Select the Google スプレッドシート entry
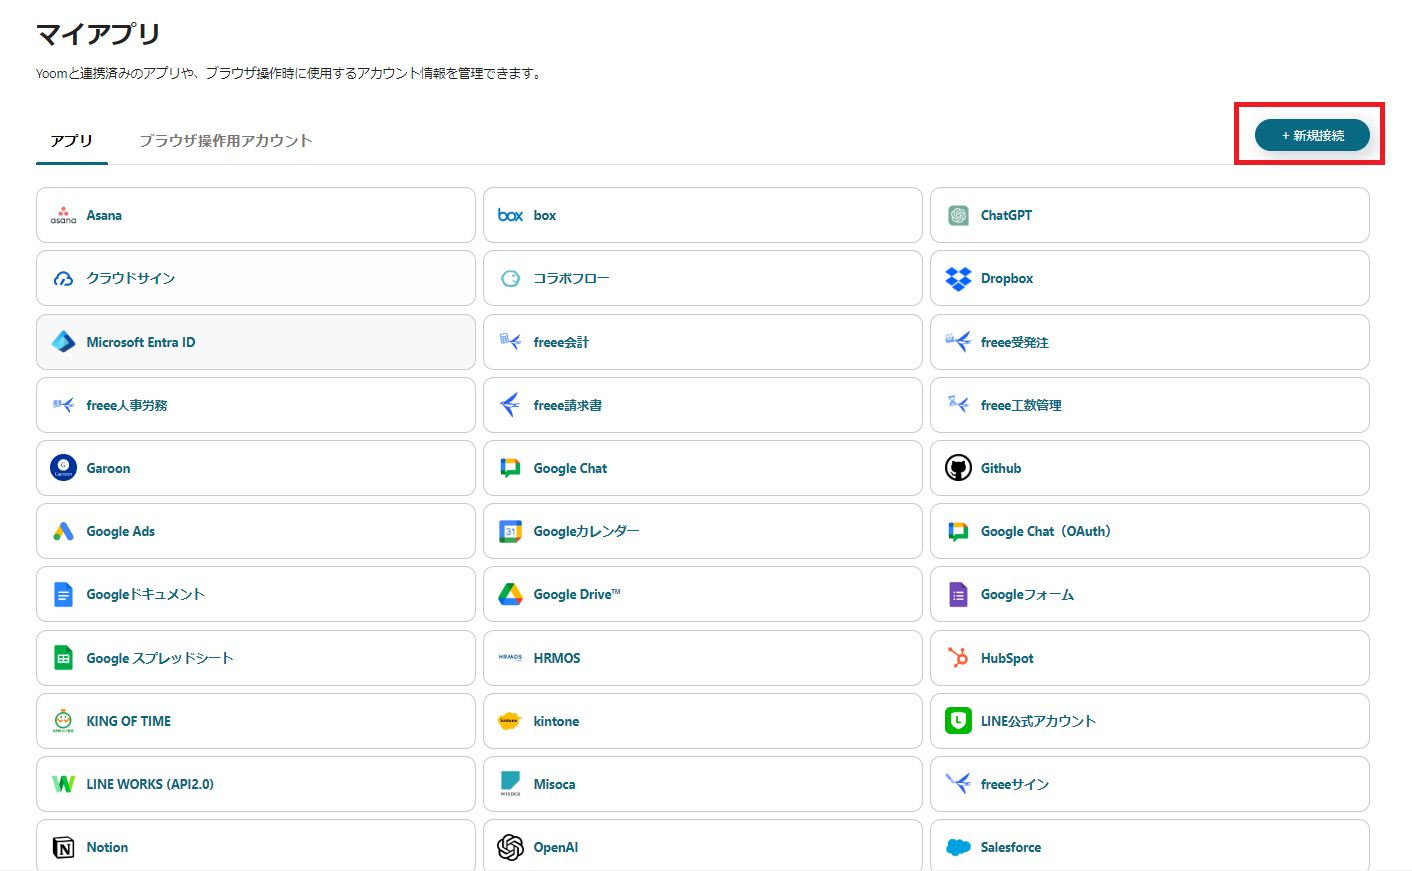Viewport: 1412px width, 871px height. point(255,658)
